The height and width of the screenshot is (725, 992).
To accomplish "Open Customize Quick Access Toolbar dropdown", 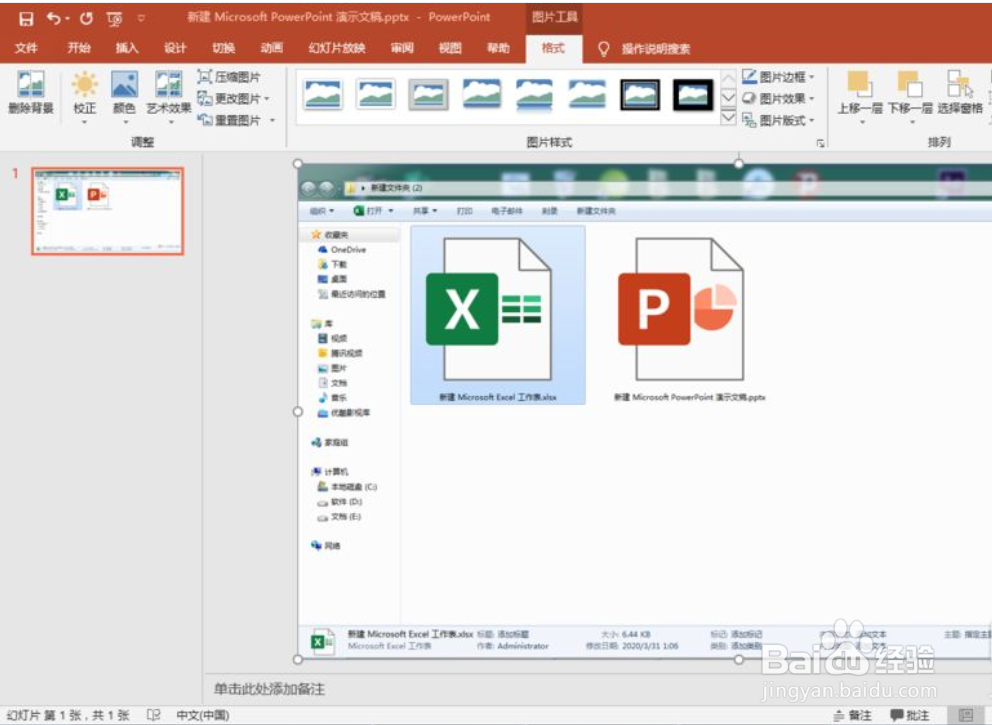I will coord(141,18).
